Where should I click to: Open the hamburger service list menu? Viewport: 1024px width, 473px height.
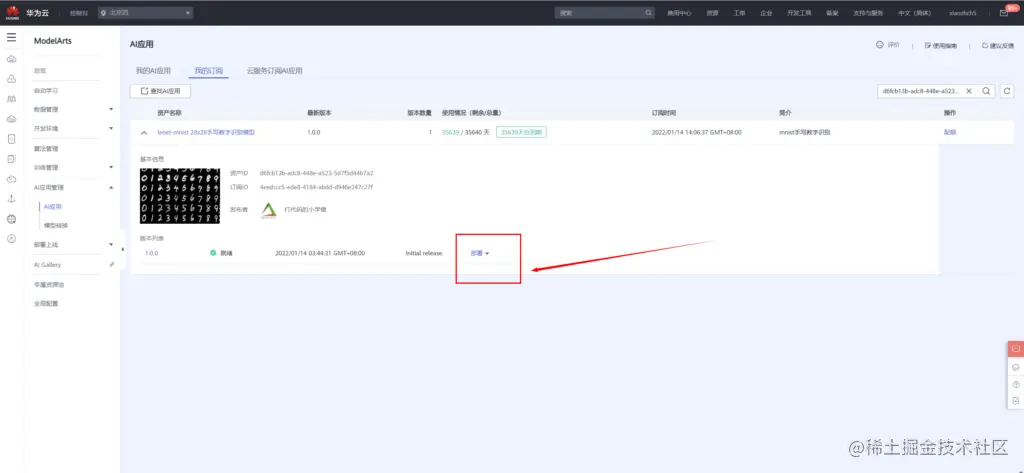click(x=11, y=38)
